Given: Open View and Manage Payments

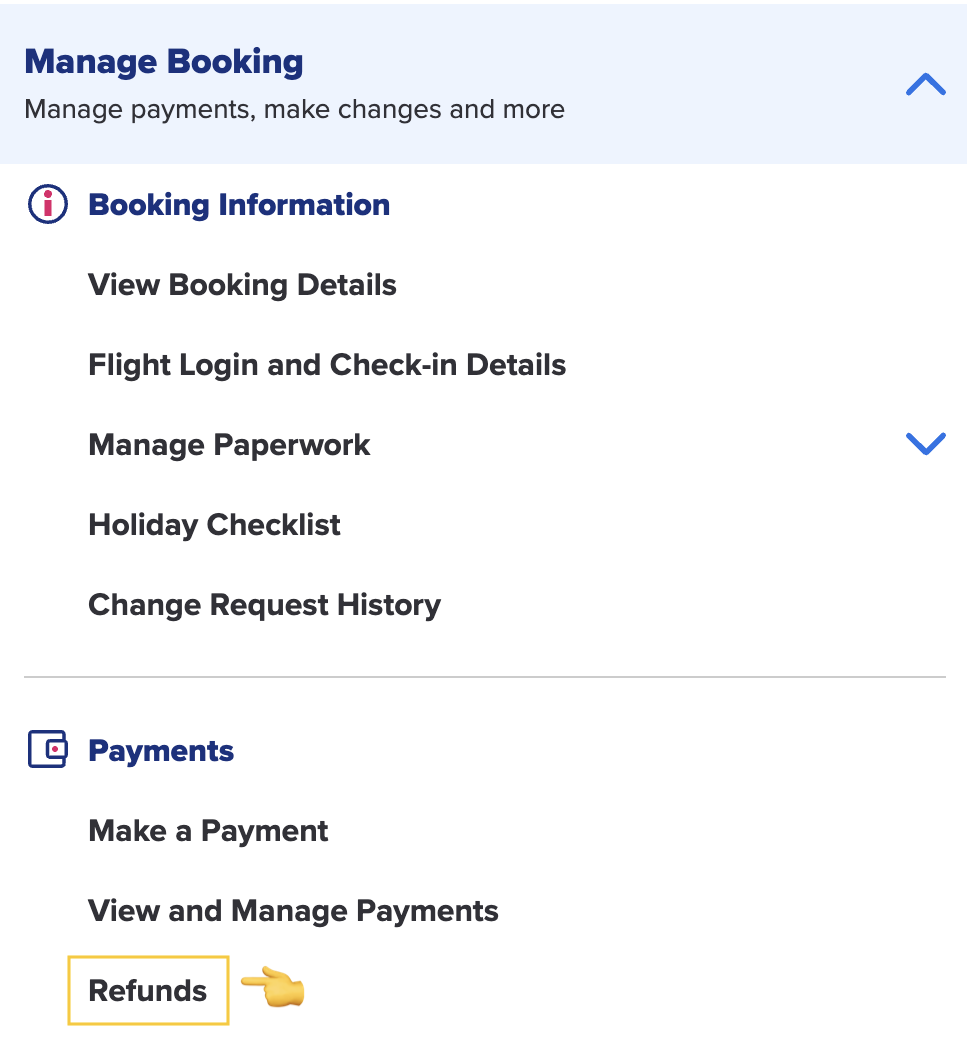Looking at the screenshot, I should tap(293, 911).
